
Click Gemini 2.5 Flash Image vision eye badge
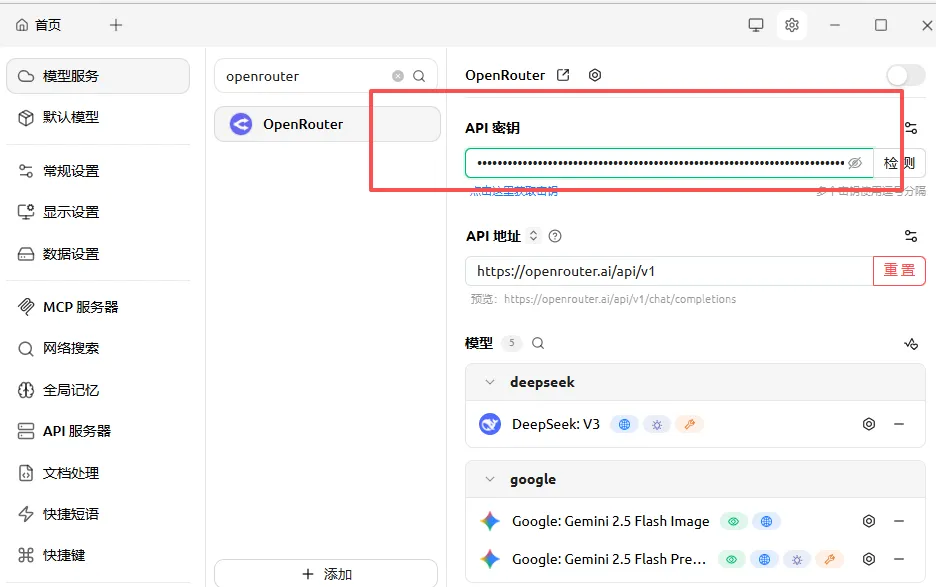tap(734, 521)
